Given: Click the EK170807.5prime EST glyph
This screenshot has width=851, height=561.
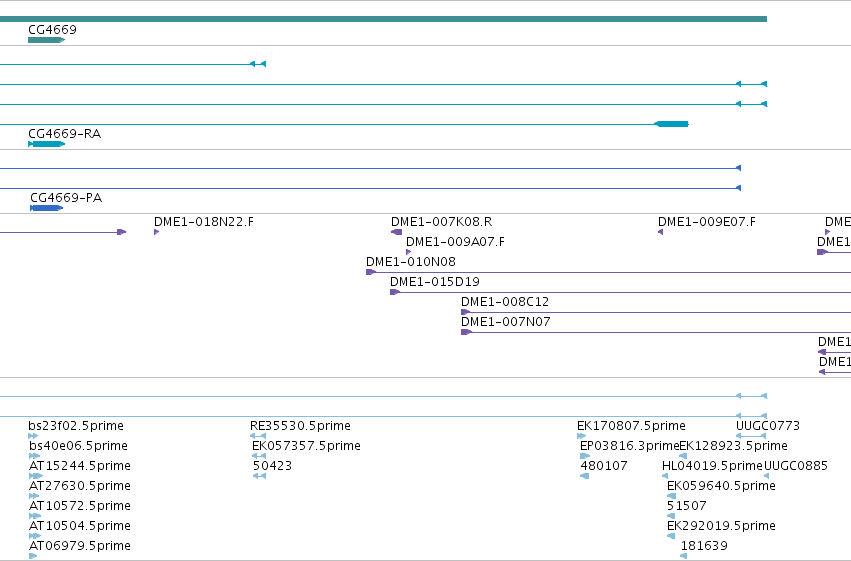Looking at the screenshot, I should point(582,436).
